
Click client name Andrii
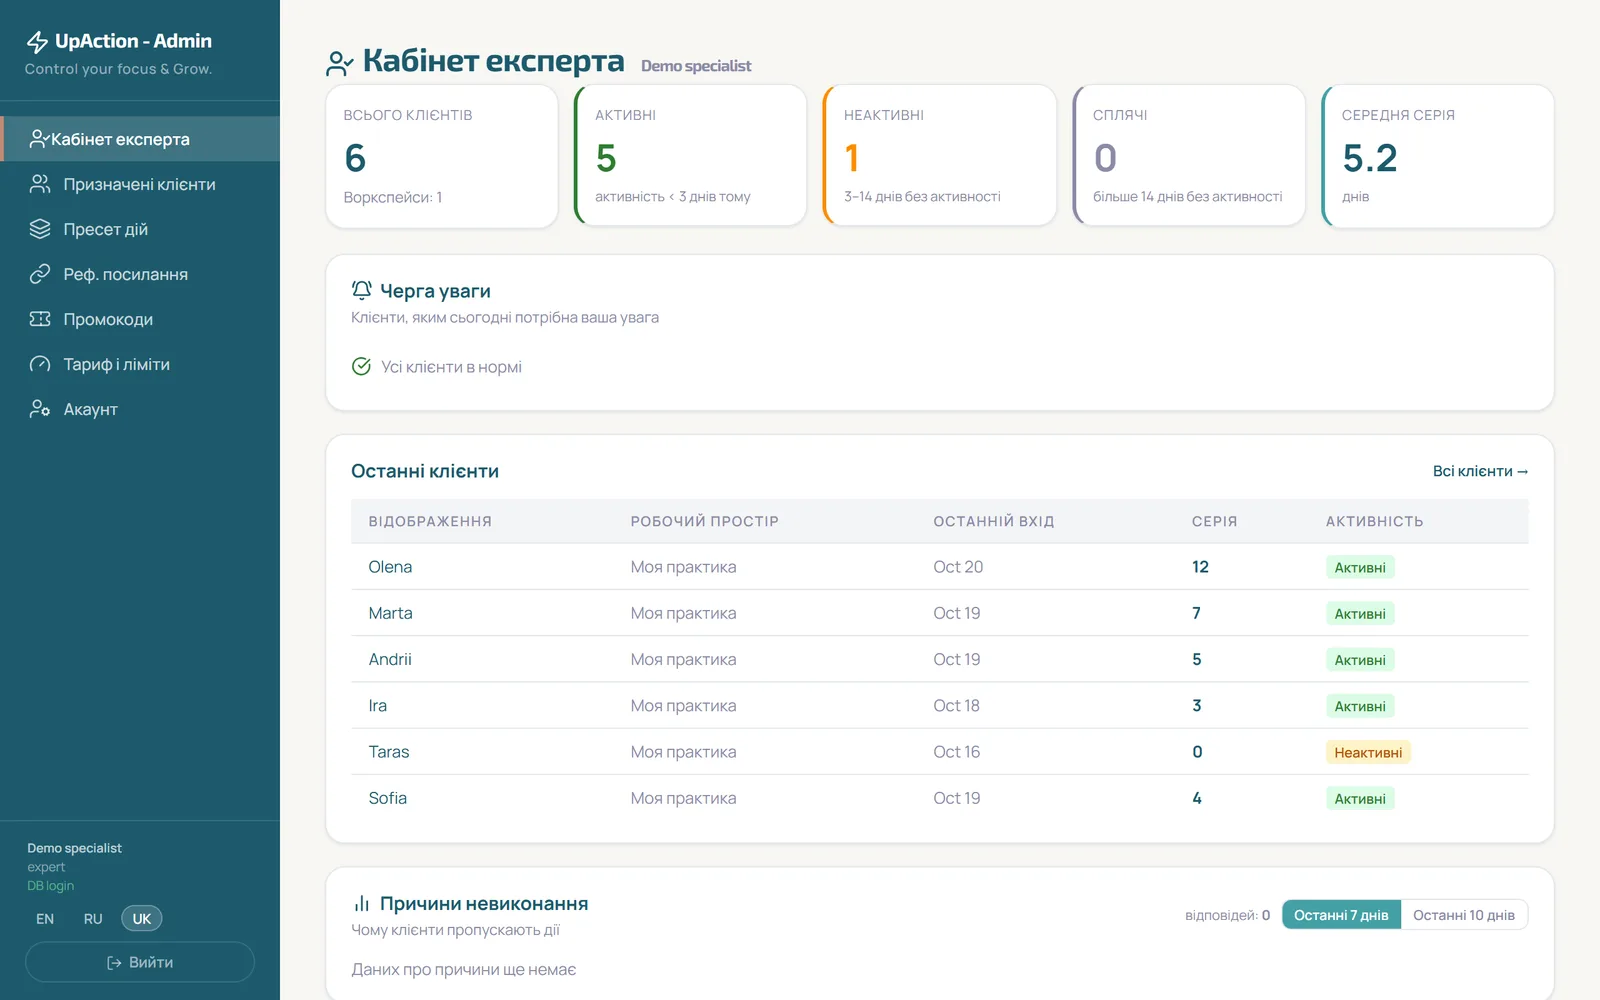(x=390, y=659)
